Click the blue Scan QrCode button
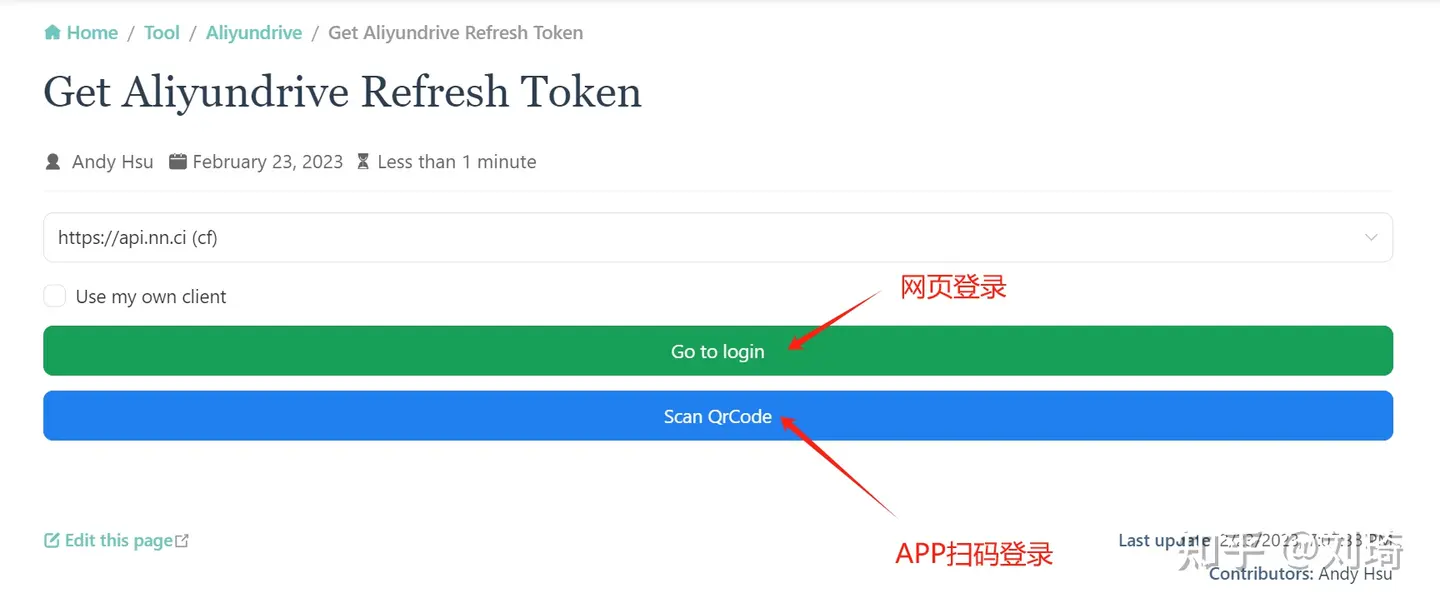The image size is (1440, 608). (x=718, y=416)
